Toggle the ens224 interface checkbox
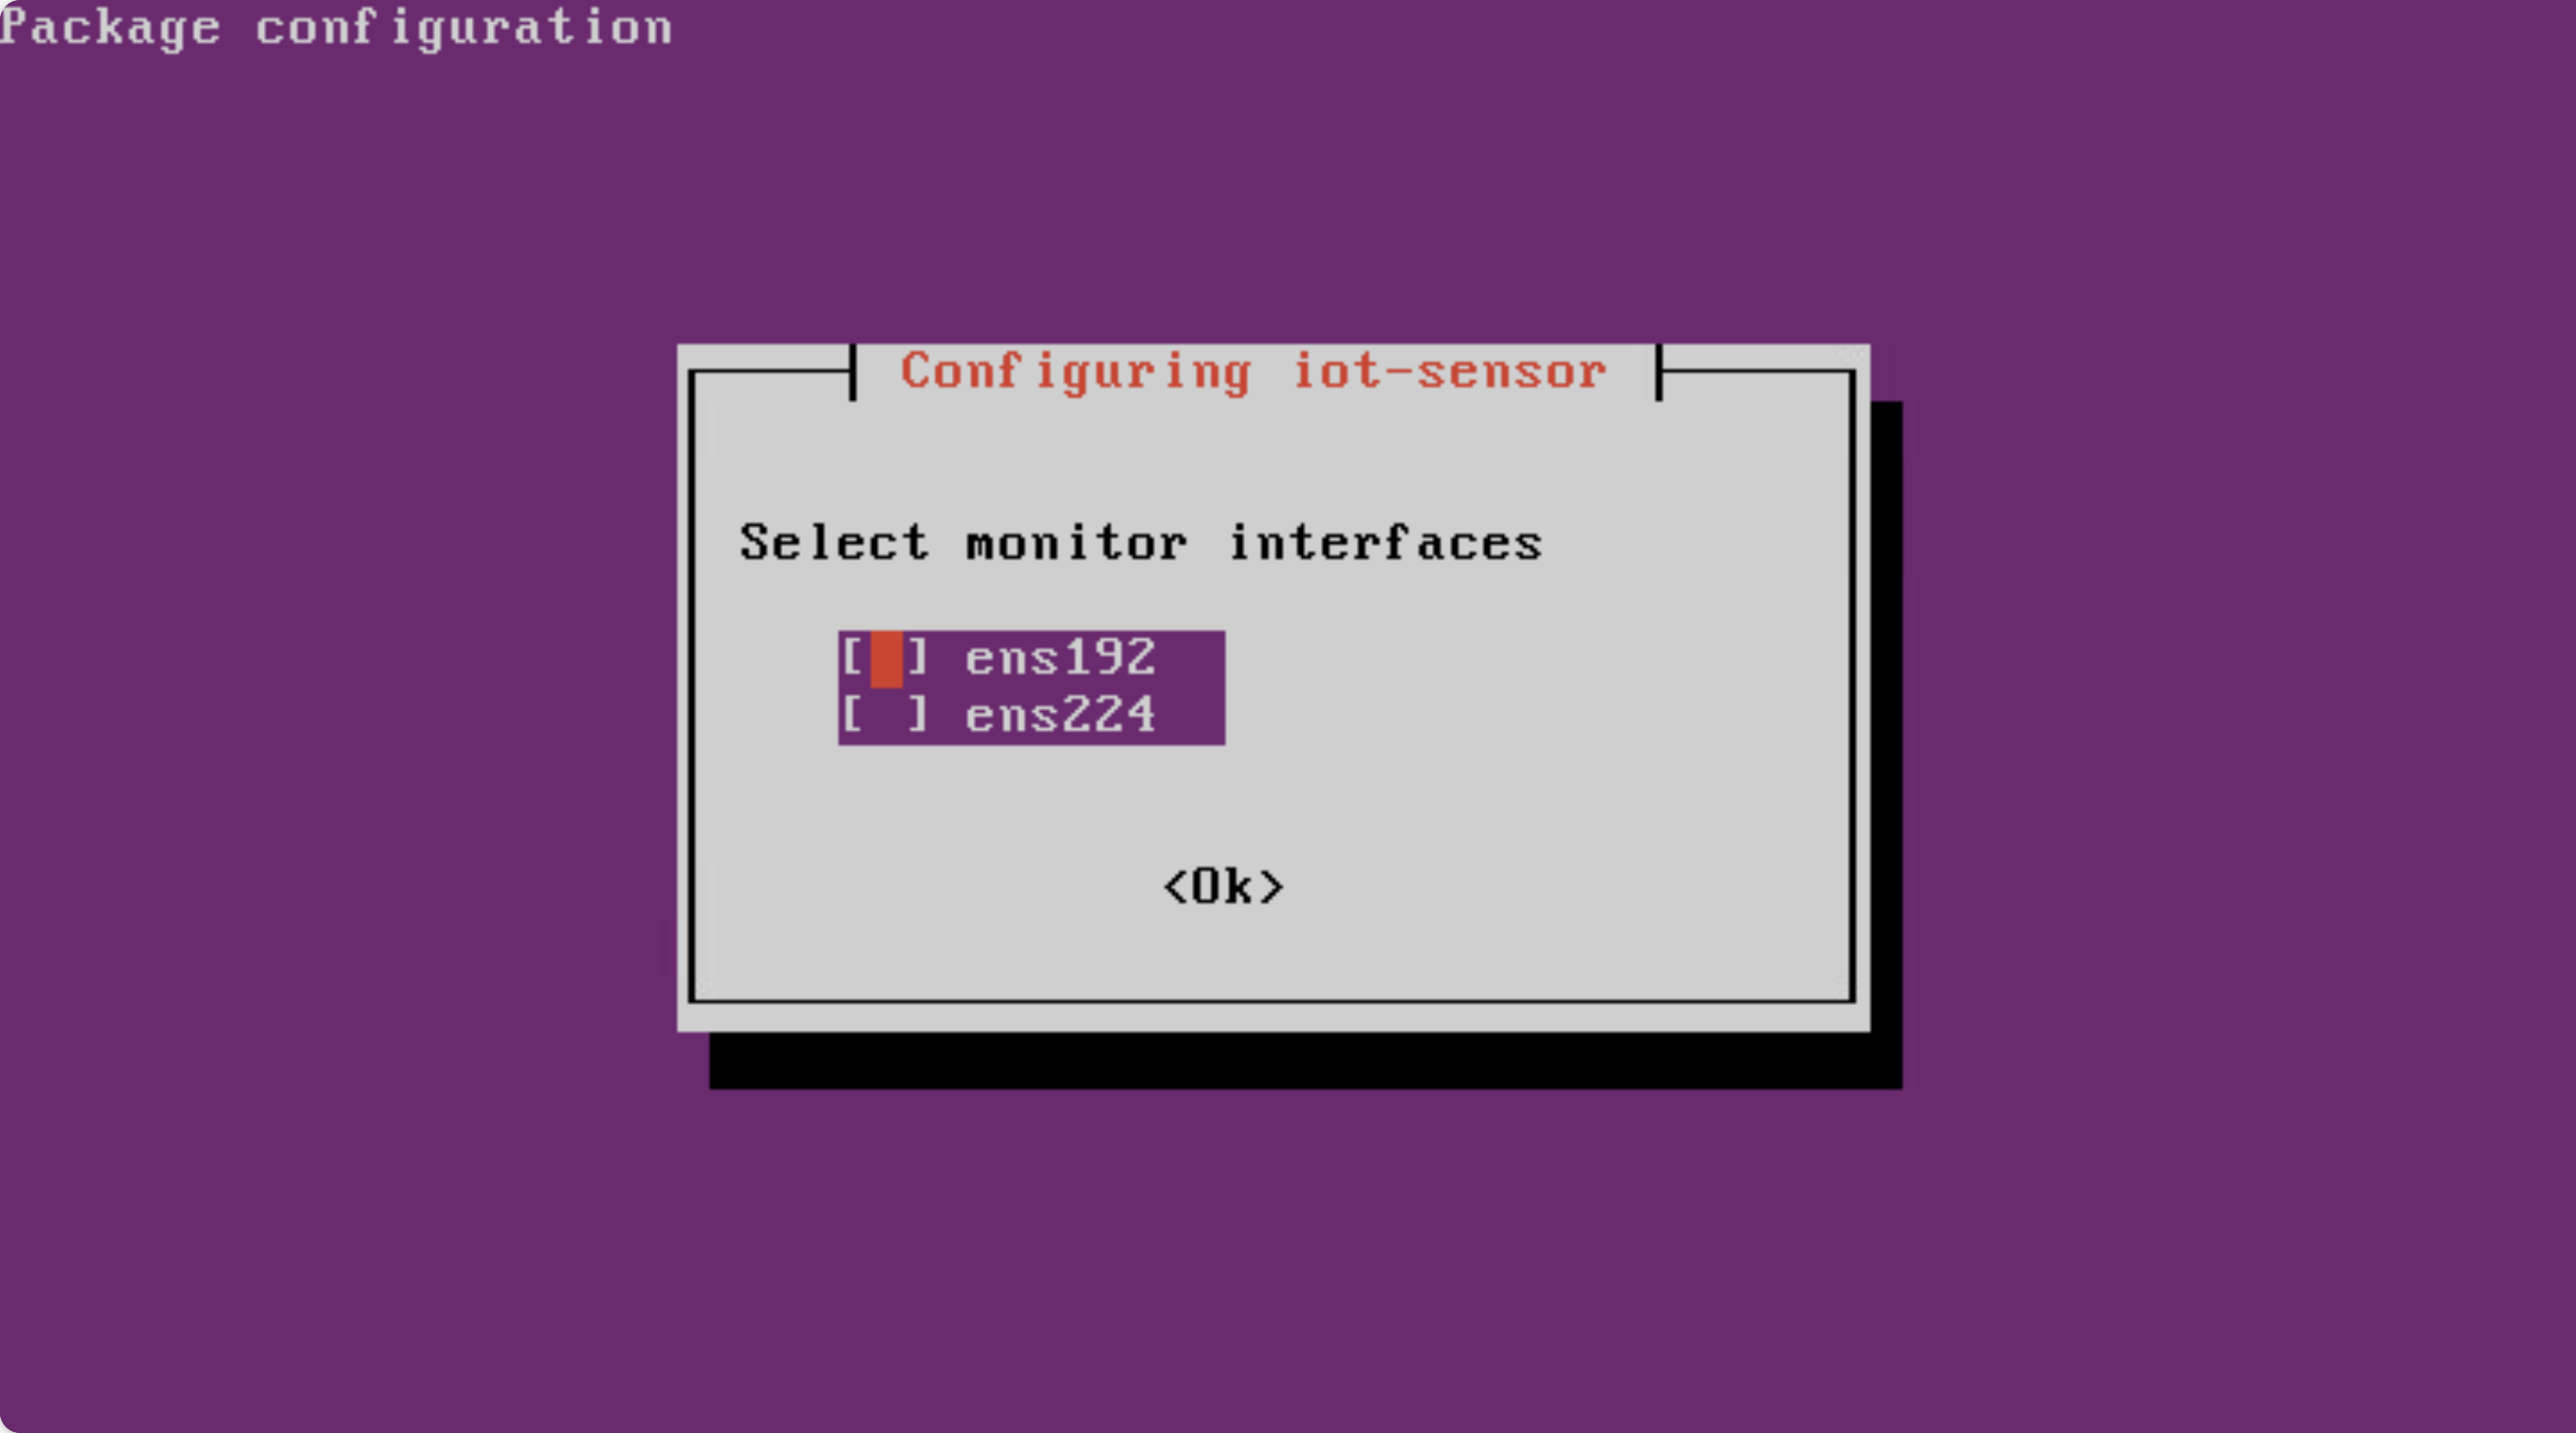 [873, 714]
